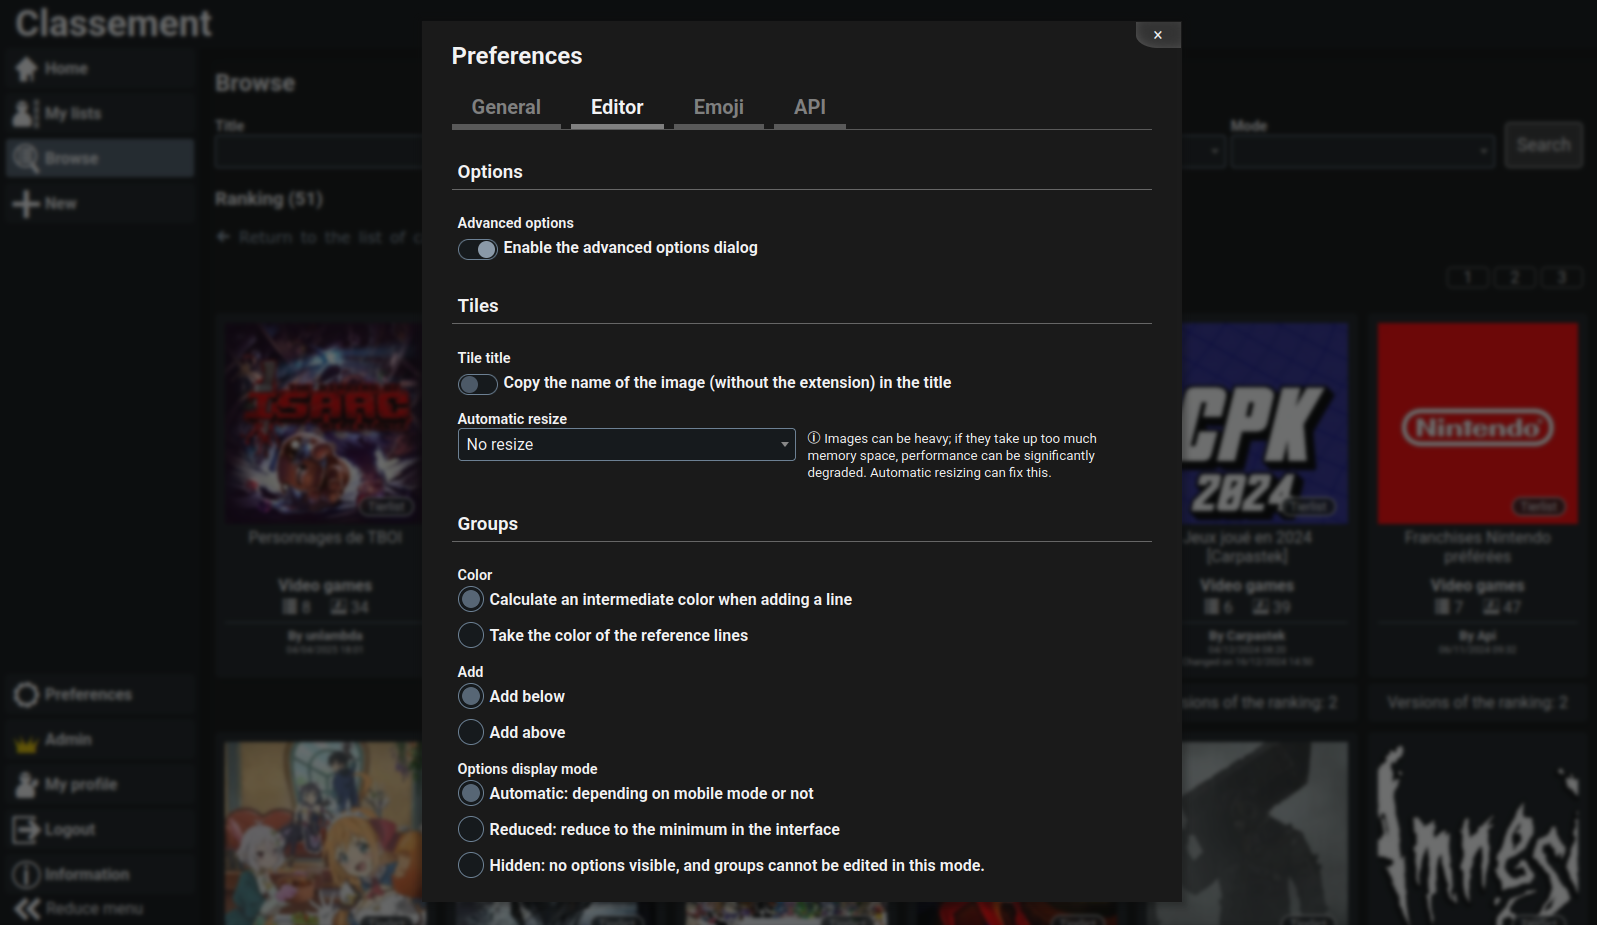Click the Classement site title
Viewport: 1597px width, 925px height.
(113, 23)
